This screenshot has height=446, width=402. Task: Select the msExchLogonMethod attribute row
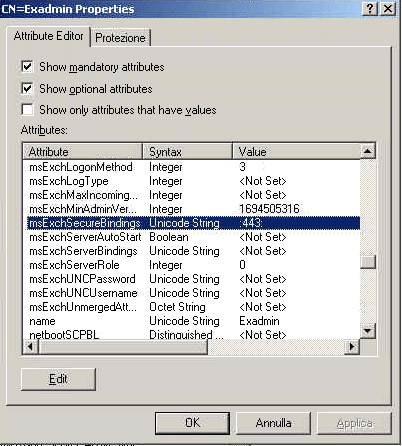point(193,167)
